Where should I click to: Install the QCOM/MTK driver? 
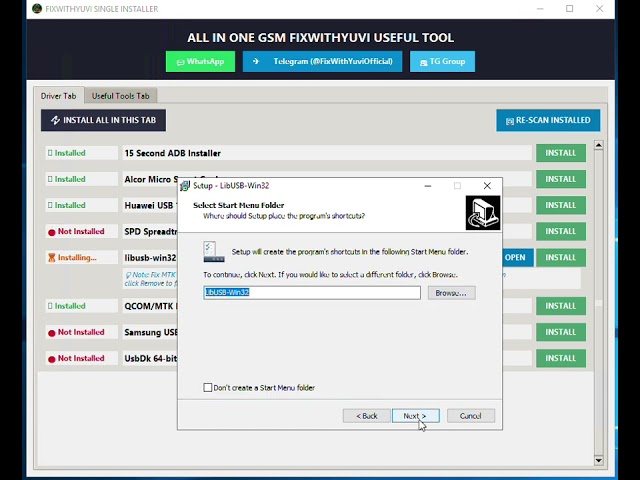[x=561, y=306]
